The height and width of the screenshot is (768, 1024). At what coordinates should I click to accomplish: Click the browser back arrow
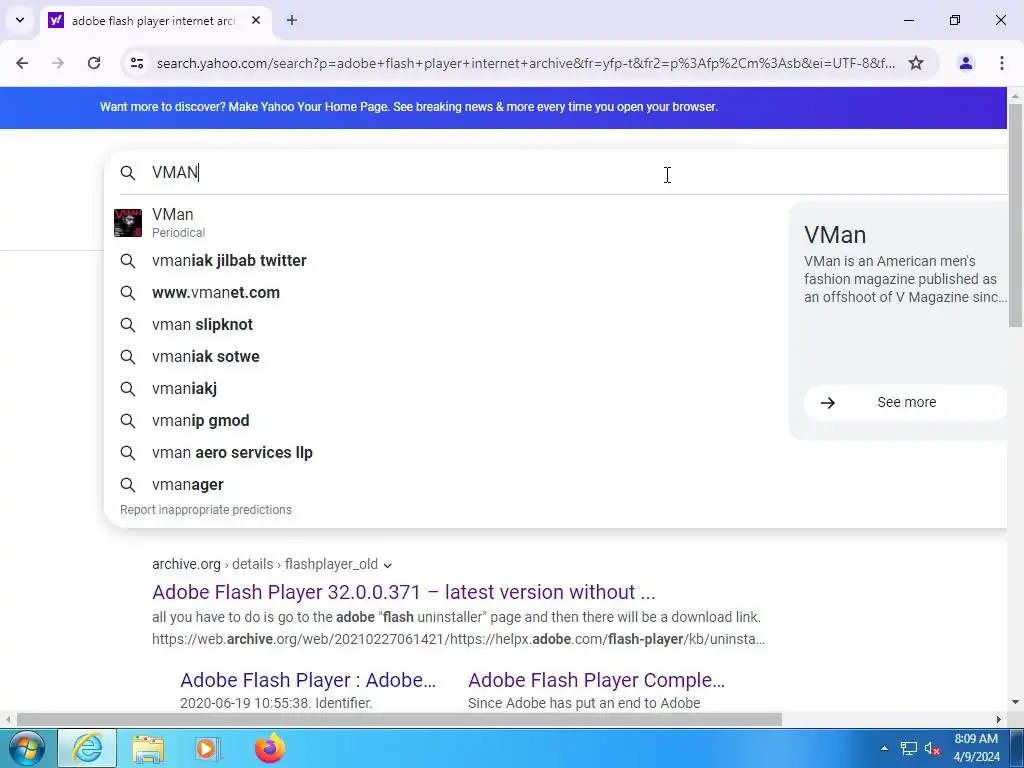tap(22, 63)
